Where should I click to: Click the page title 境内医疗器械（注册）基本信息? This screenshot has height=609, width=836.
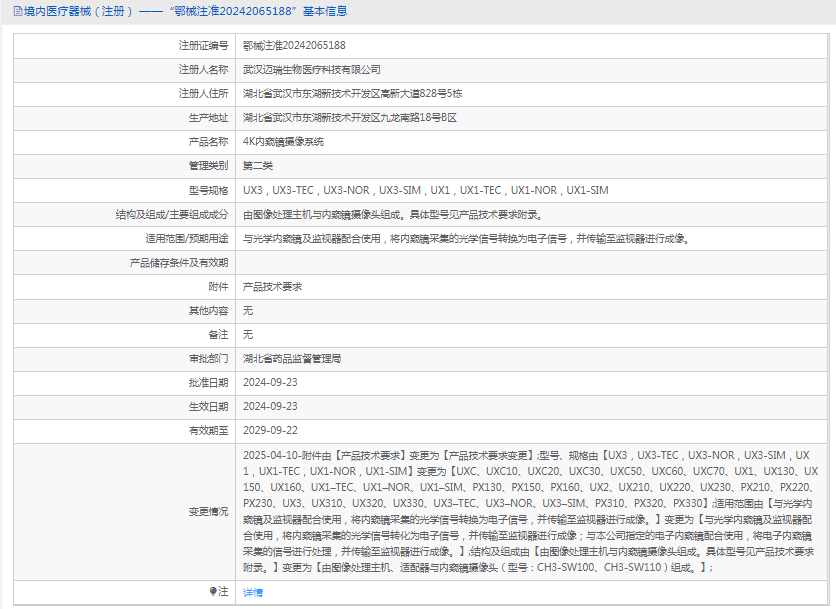pyautogui.click(x=186, y=11)
